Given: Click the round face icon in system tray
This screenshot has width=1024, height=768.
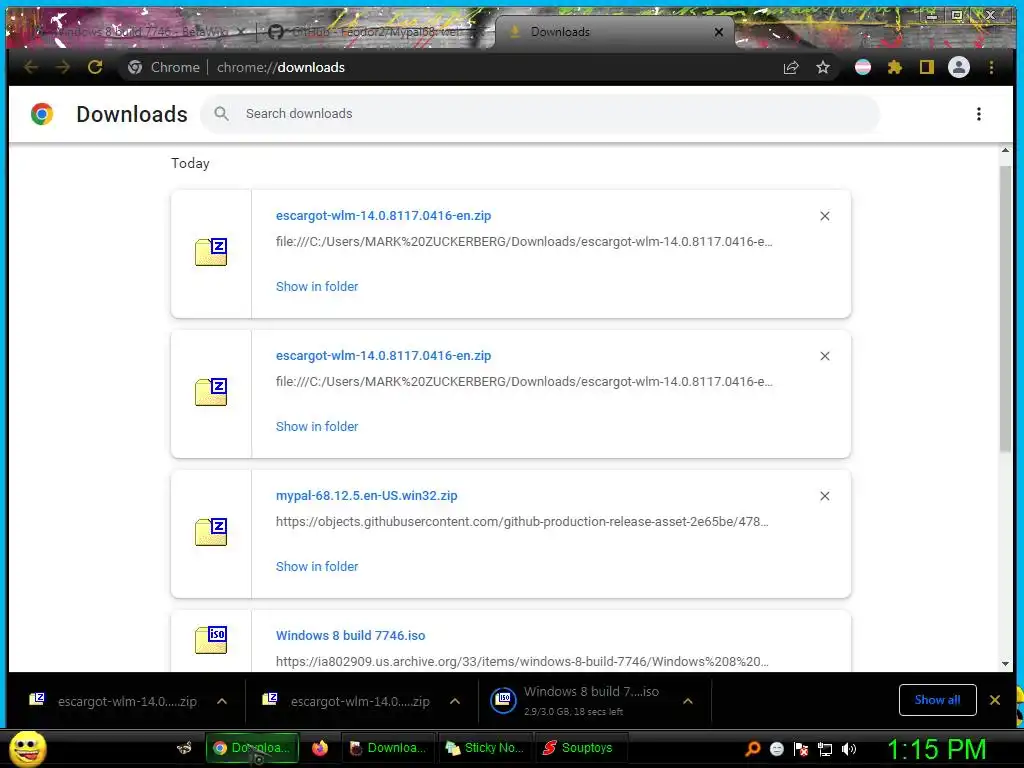Looking at the screenshot, I should coord(776,749).
